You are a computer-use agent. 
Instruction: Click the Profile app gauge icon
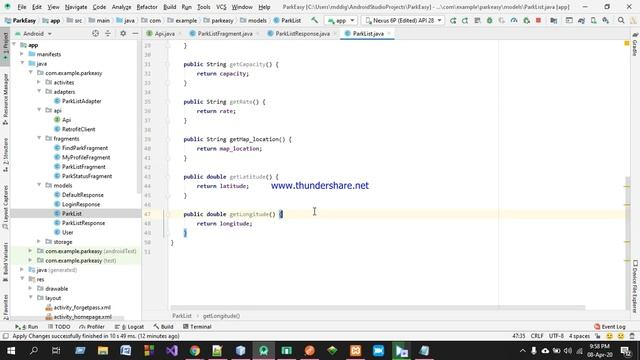(514, 20)
